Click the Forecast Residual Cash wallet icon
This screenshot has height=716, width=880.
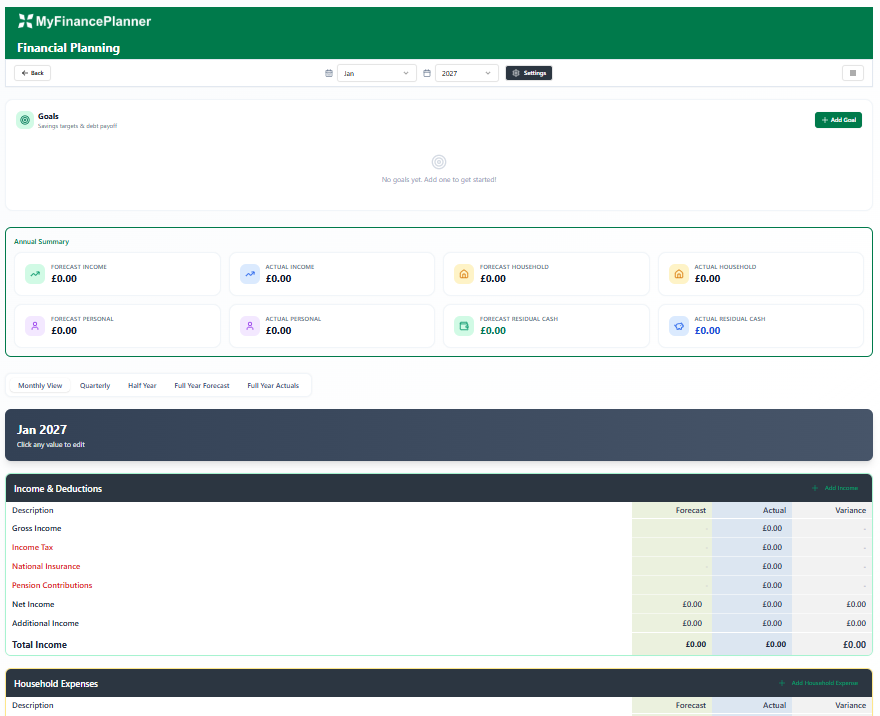[x=464, y=326]
